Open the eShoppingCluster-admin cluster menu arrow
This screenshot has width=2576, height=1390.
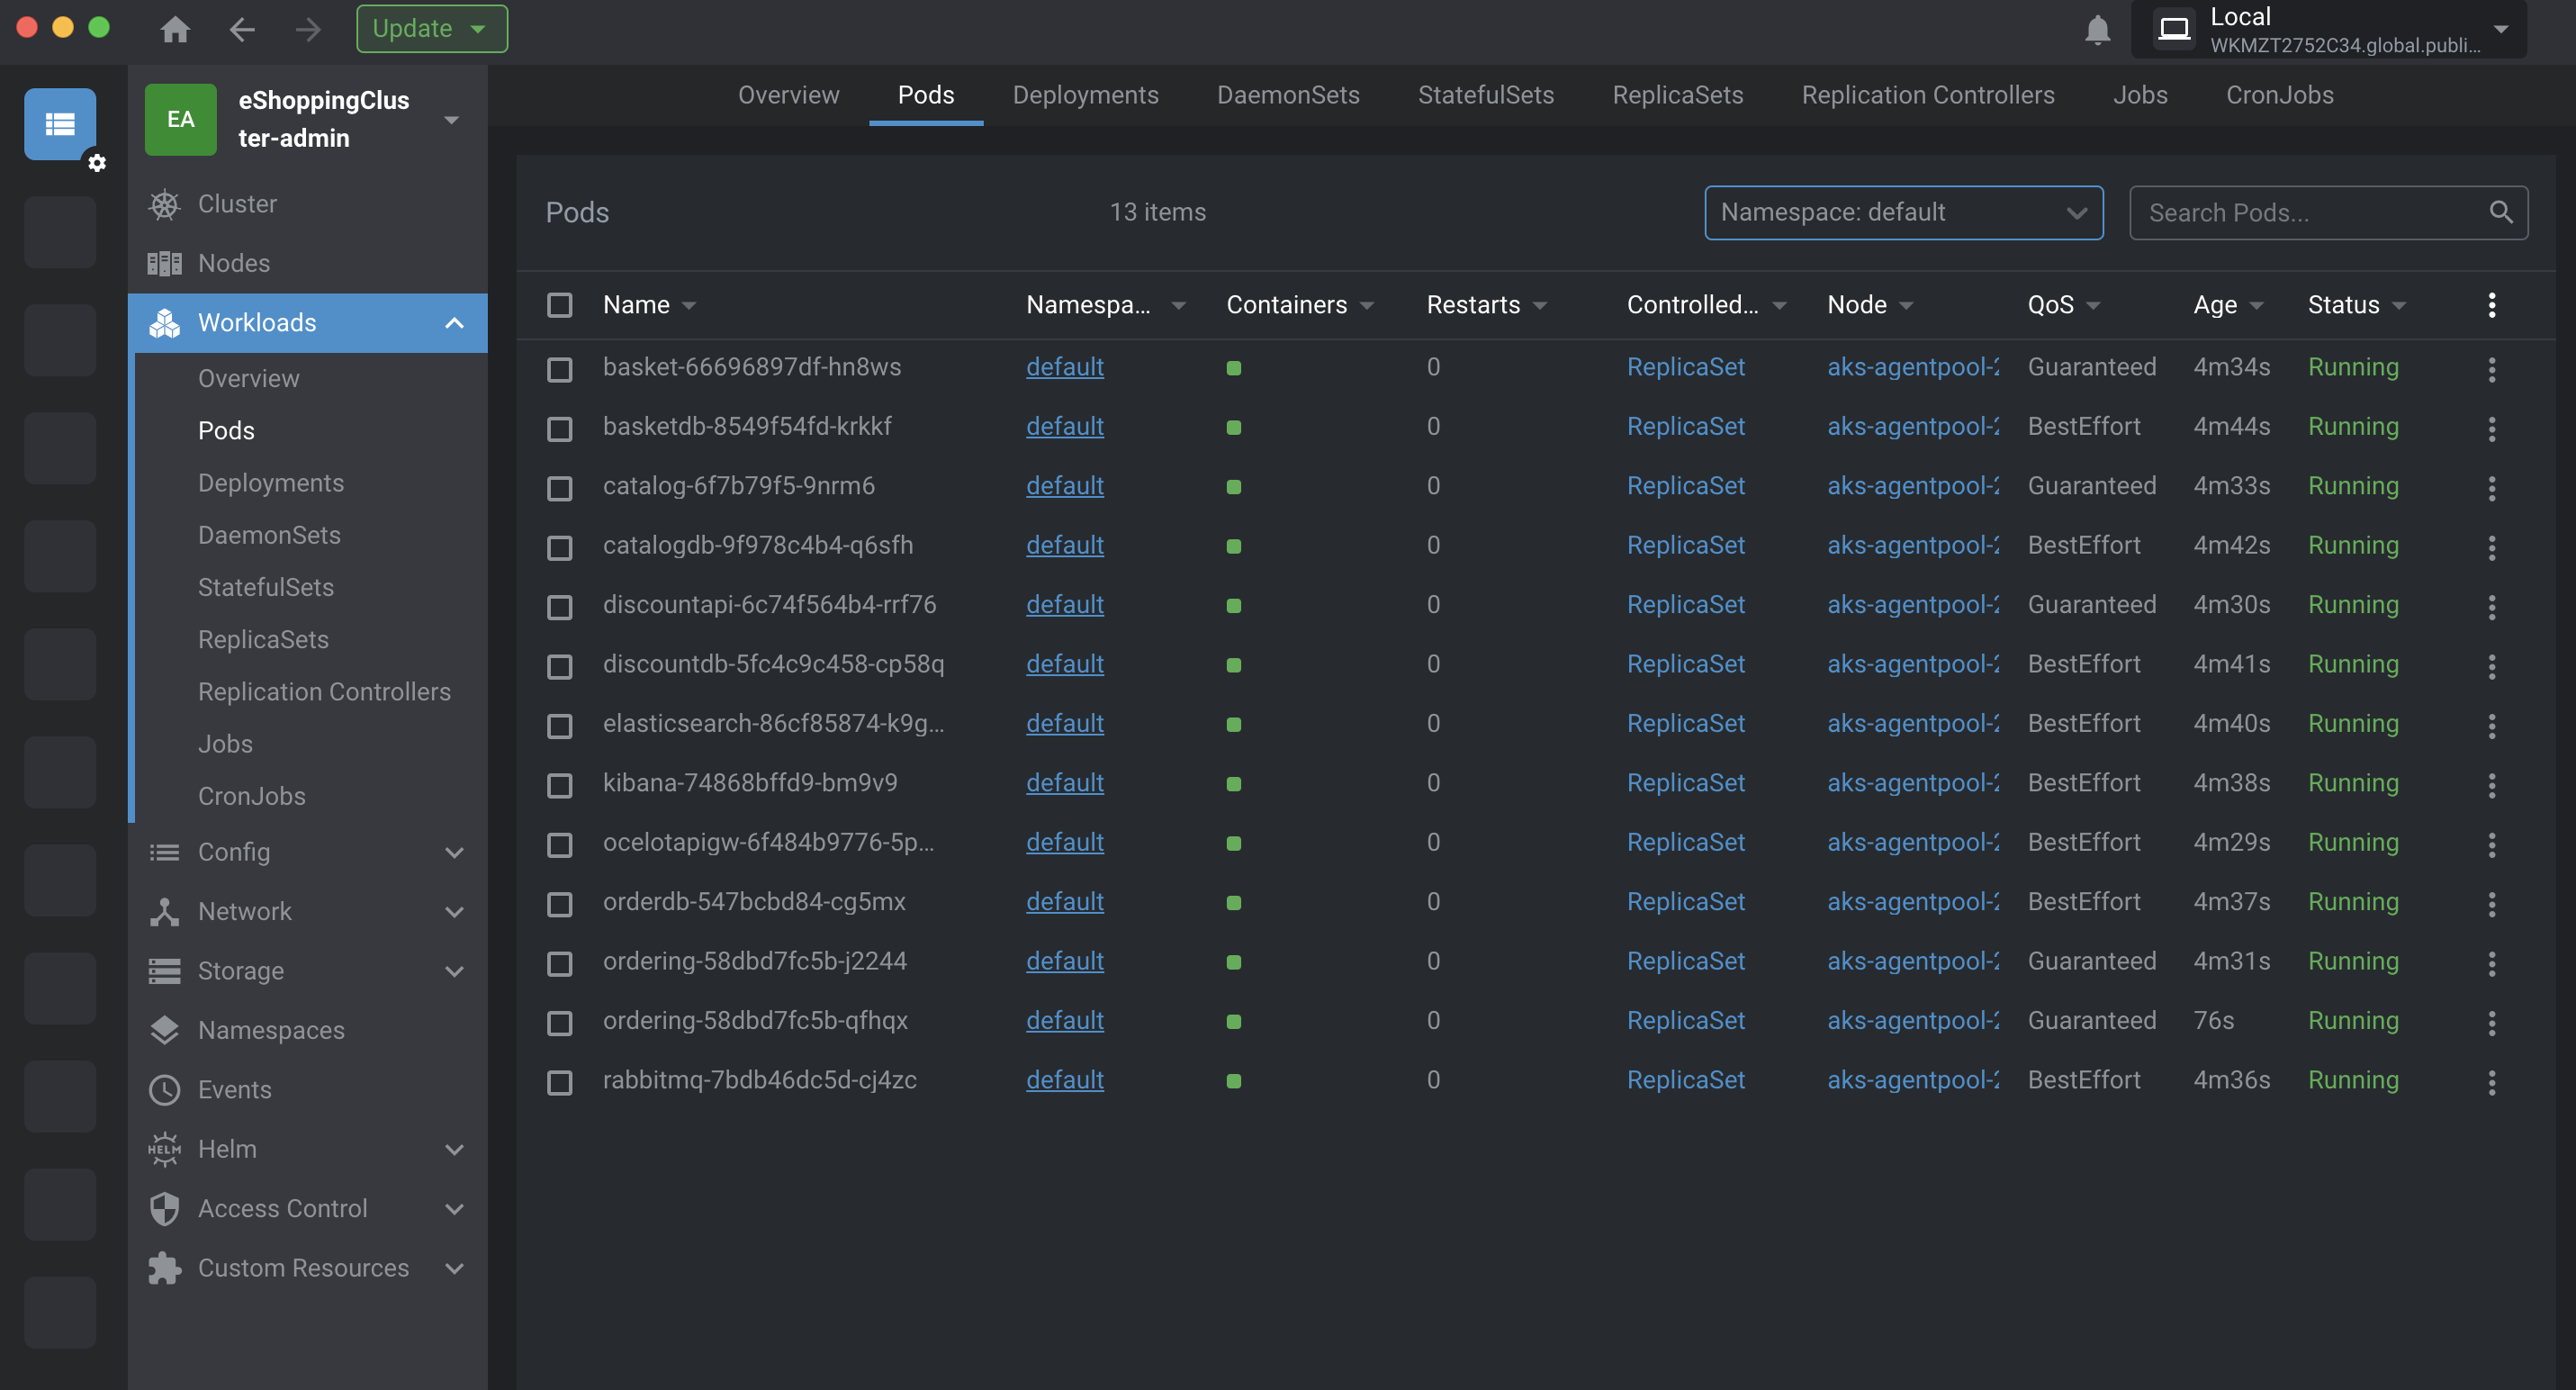click(452, 120)
